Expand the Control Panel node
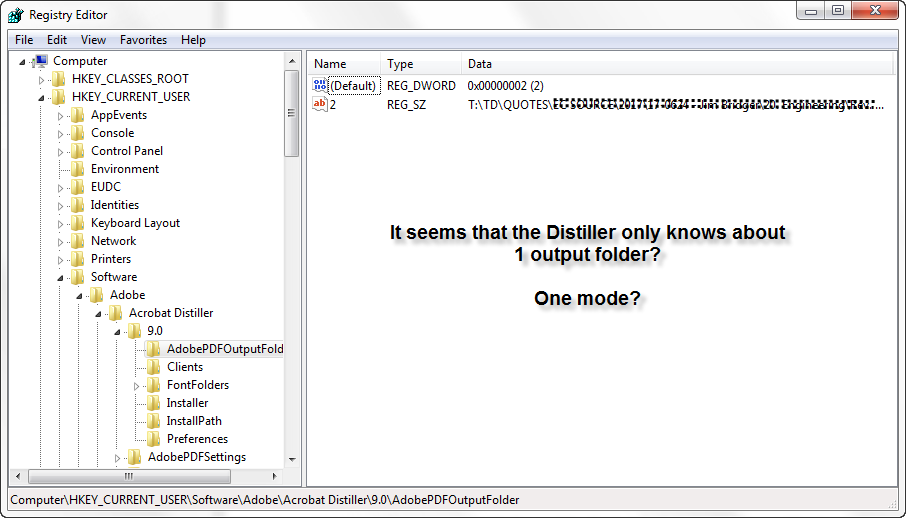Image resolution: width=906 pixels, height=518 pixels. pyautogui.click(x=60, y=152)
